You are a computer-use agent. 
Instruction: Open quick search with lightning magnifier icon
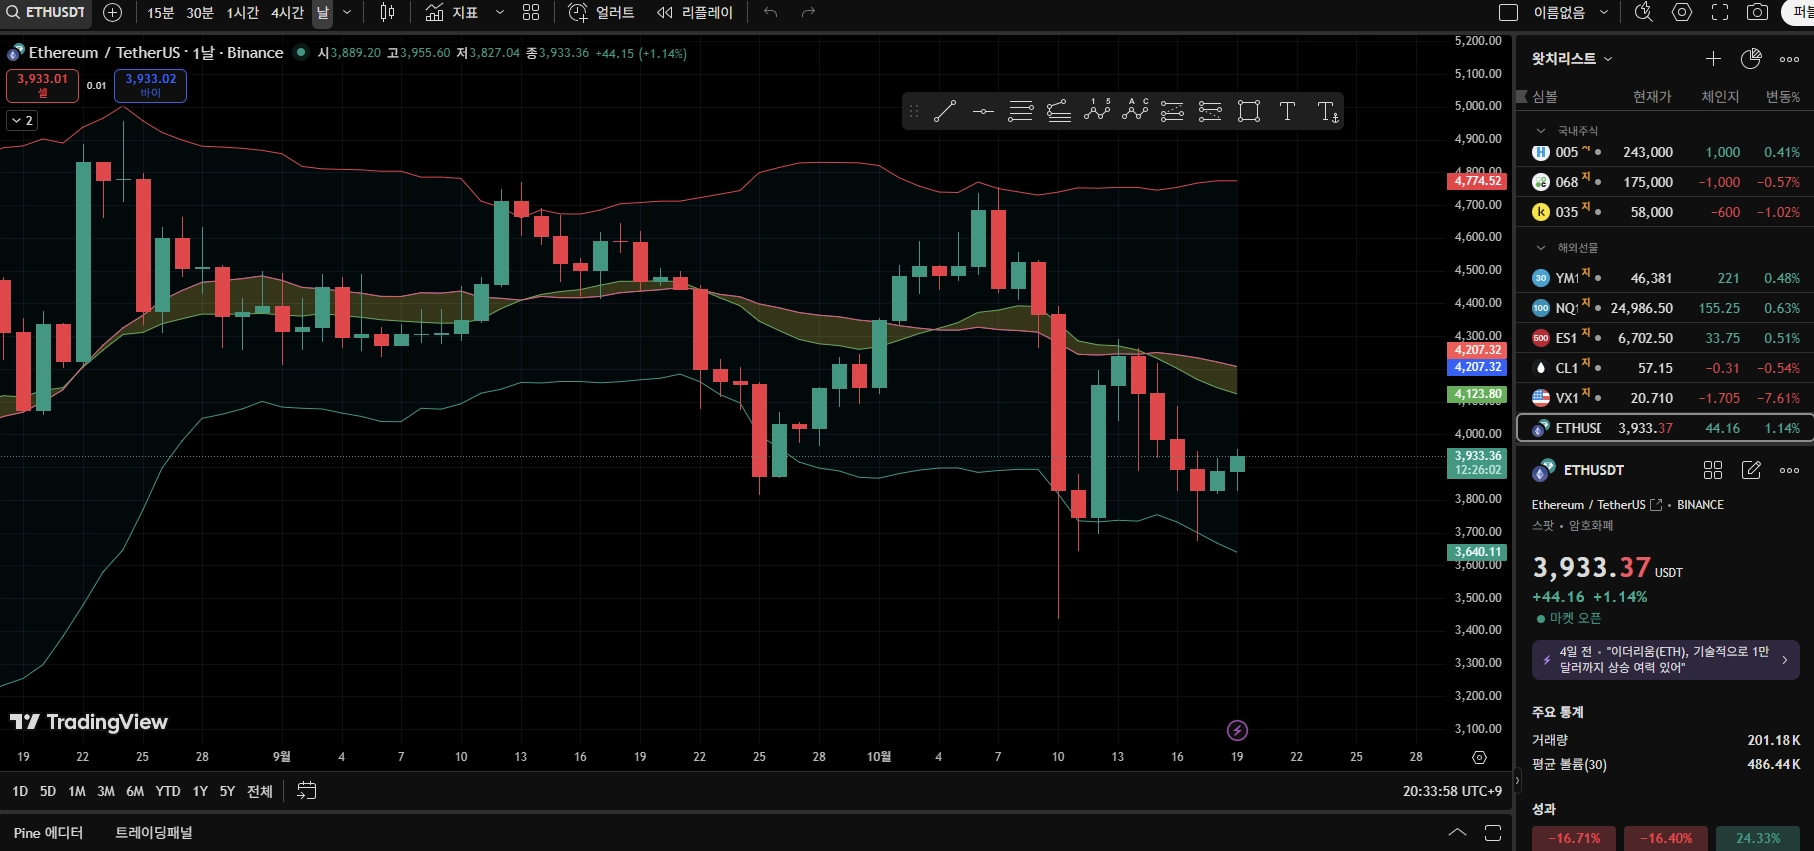[1643, 12]
